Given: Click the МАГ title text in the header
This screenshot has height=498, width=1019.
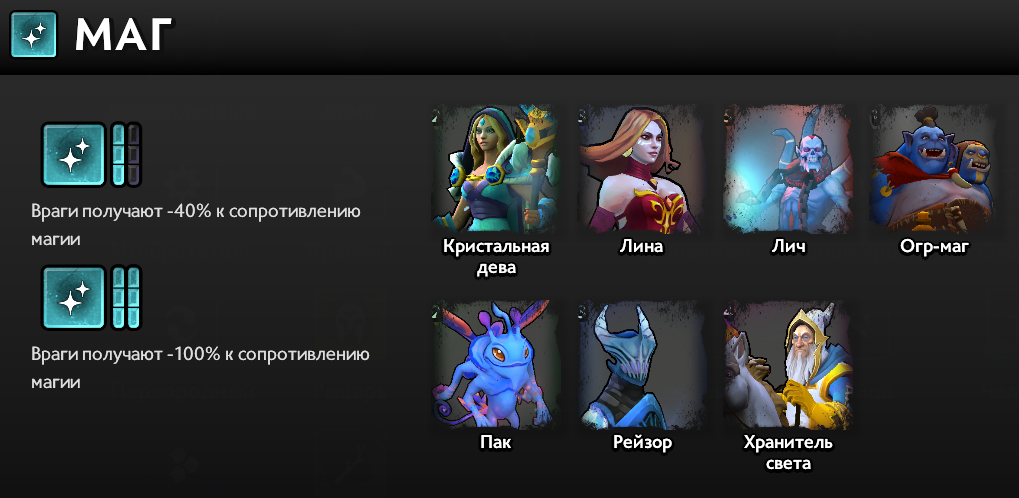Looking at the screenshot, I should 123,35.
